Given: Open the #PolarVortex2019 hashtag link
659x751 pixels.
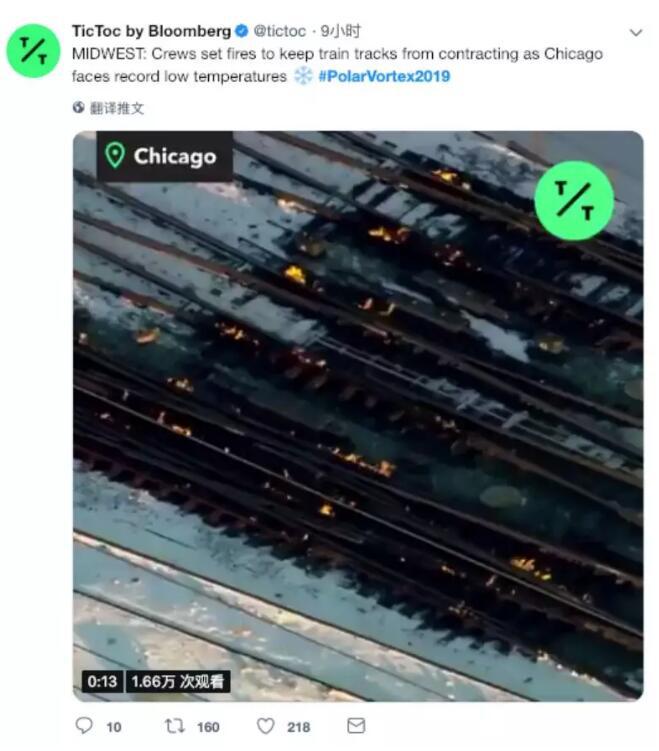Looking at the screenshot, I should click(384, 76).
